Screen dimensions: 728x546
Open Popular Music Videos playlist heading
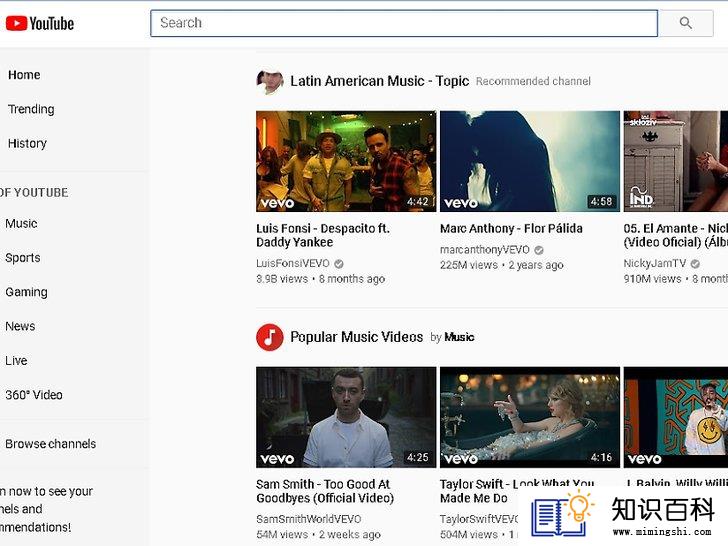pyautogui.click(x=357, y=337)
